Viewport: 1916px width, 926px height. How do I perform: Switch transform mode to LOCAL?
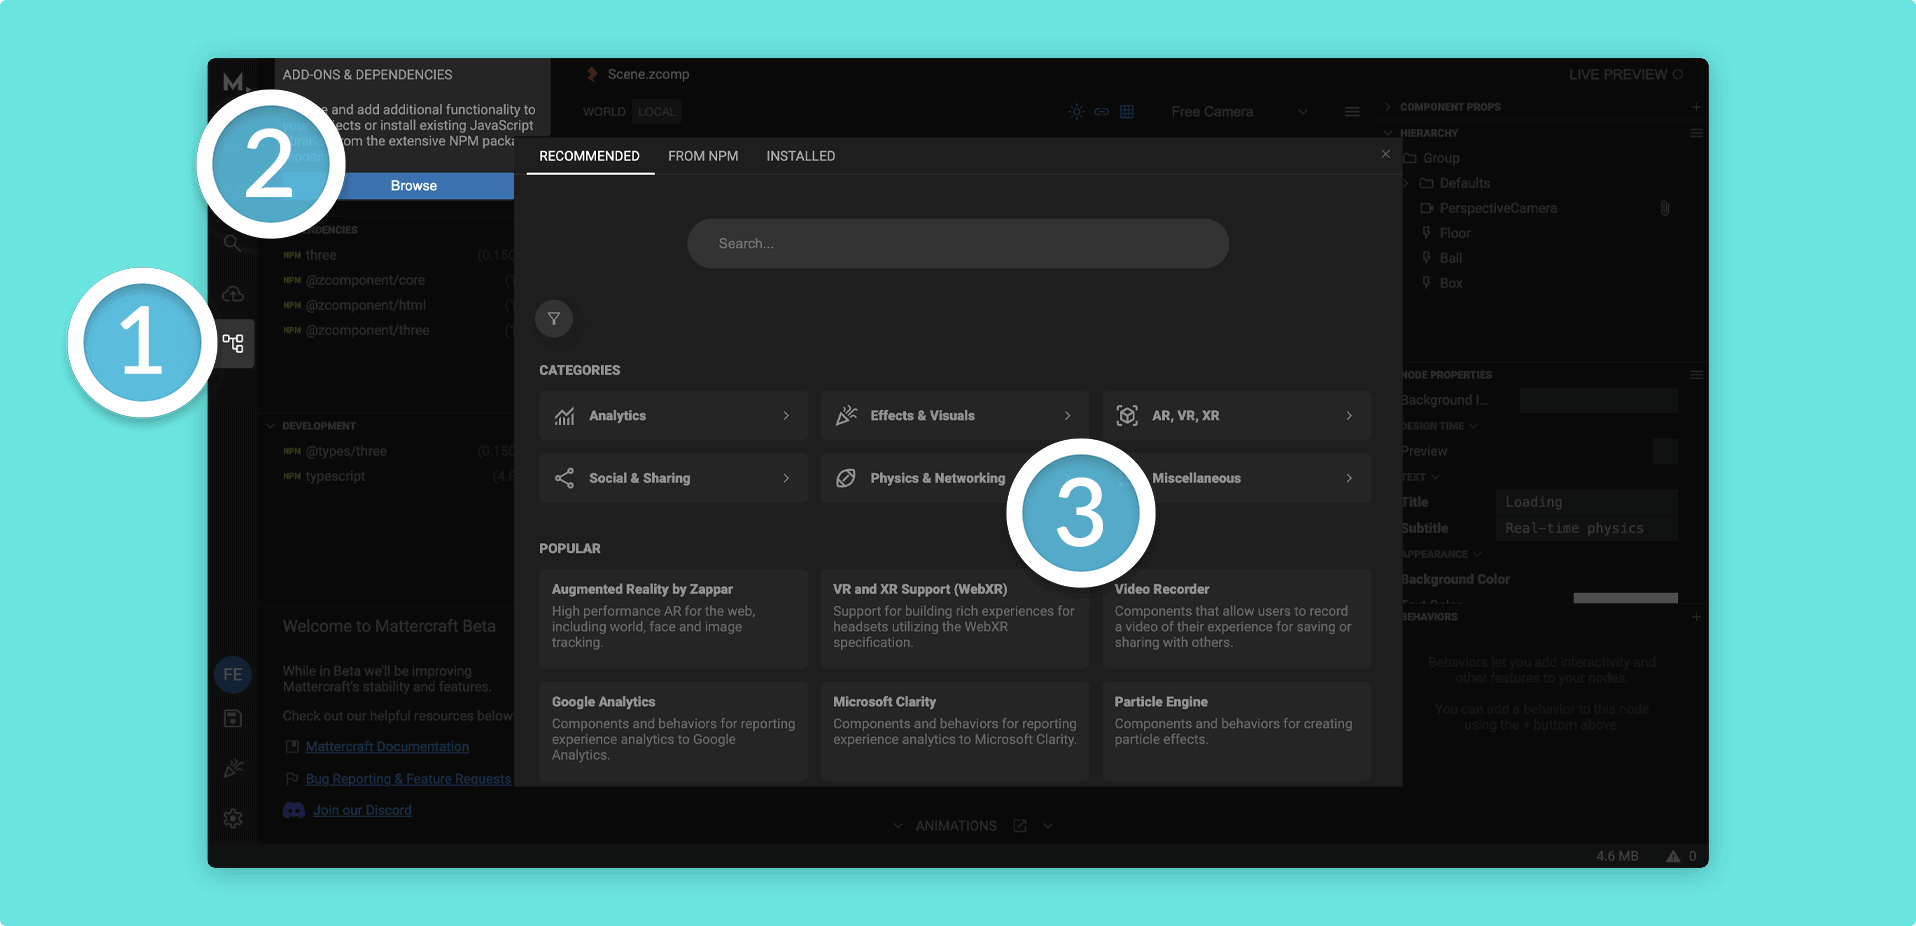coord(656,112)
